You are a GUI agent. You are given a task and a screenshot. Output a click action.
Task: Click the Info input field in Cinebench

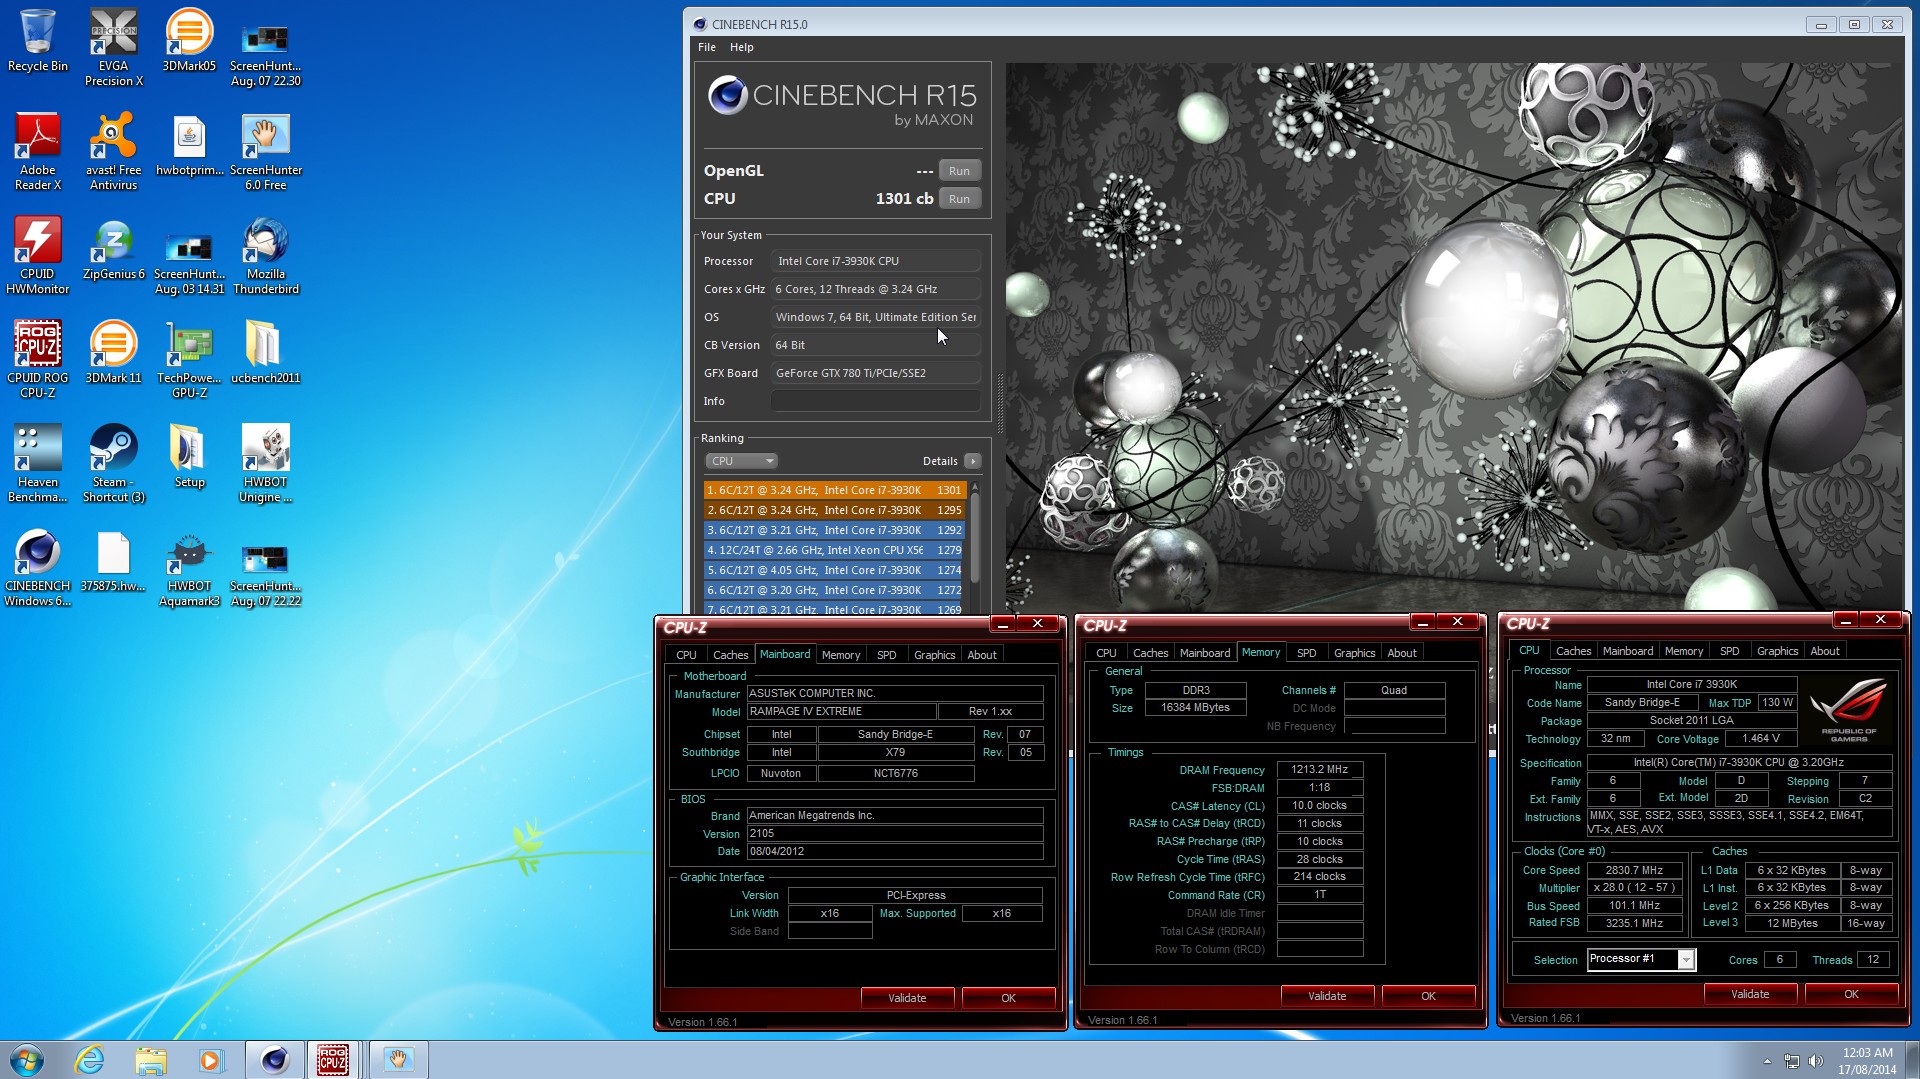875,401
